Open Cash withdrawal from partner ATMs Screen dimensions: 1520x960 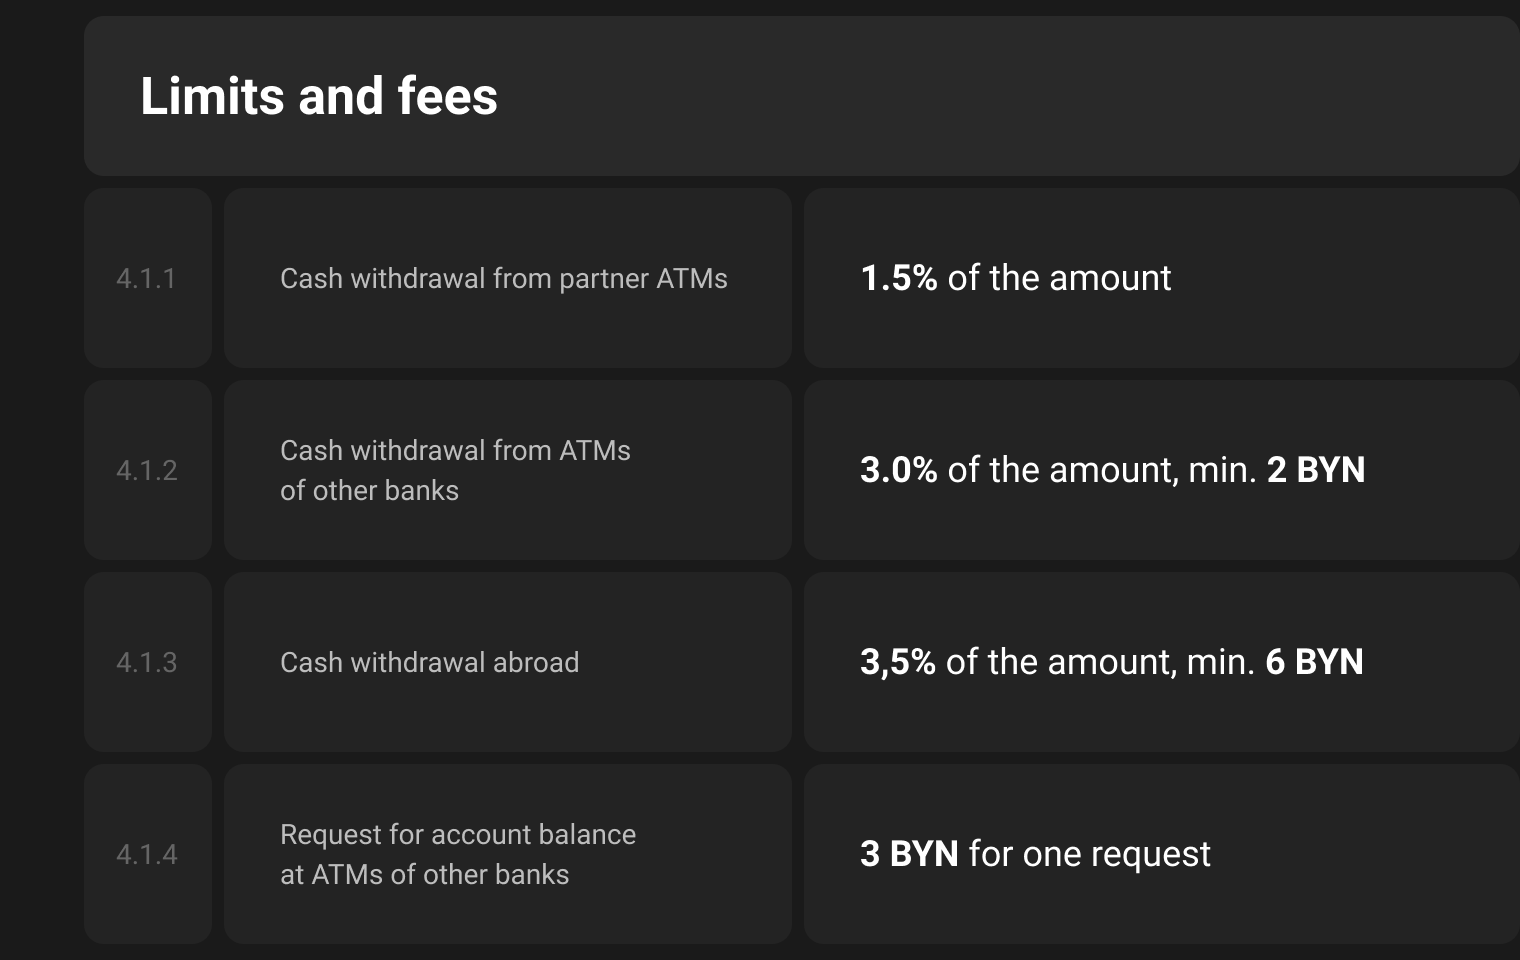tap(504, 278)
